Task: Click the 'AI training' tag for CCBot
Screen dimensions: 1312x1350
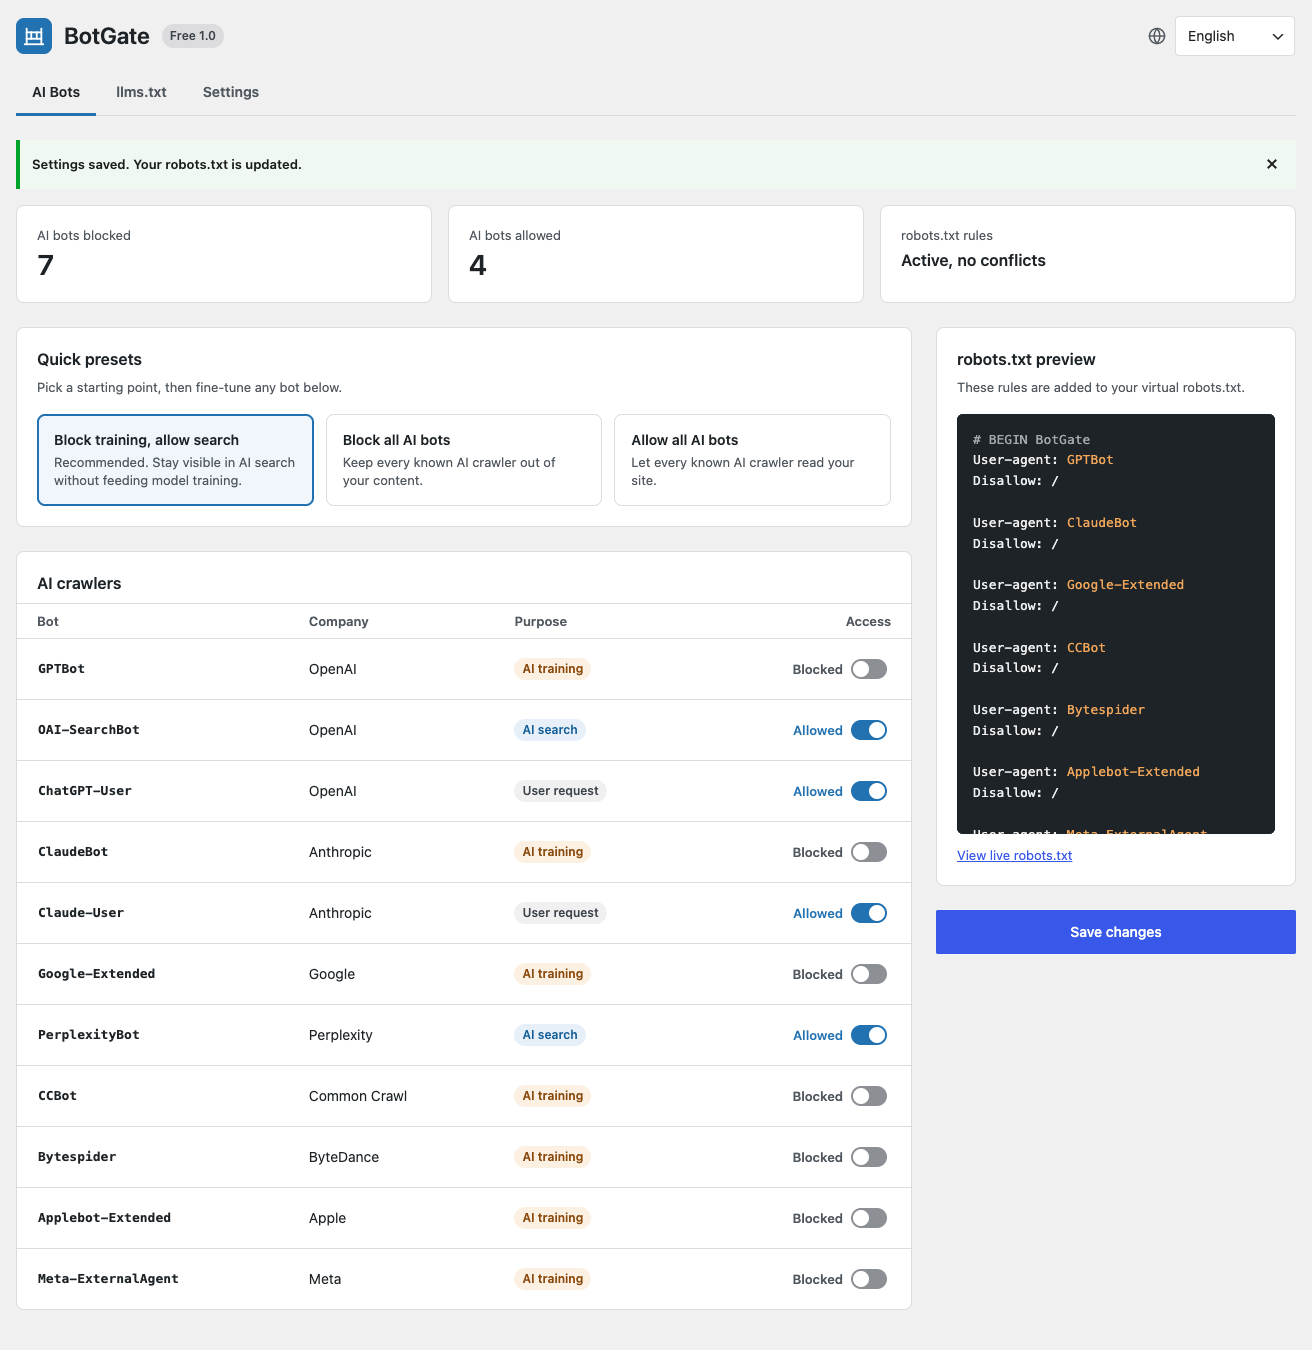Action: (553, 1096)
